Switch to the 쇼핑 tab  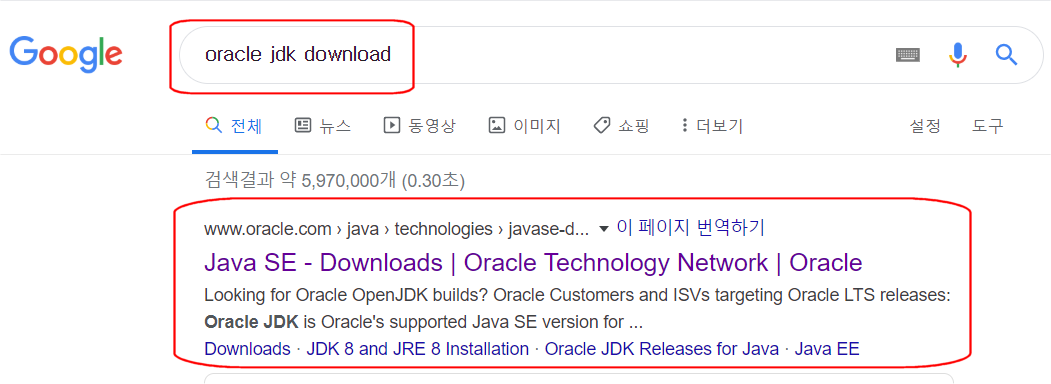(x=621, y=125)
